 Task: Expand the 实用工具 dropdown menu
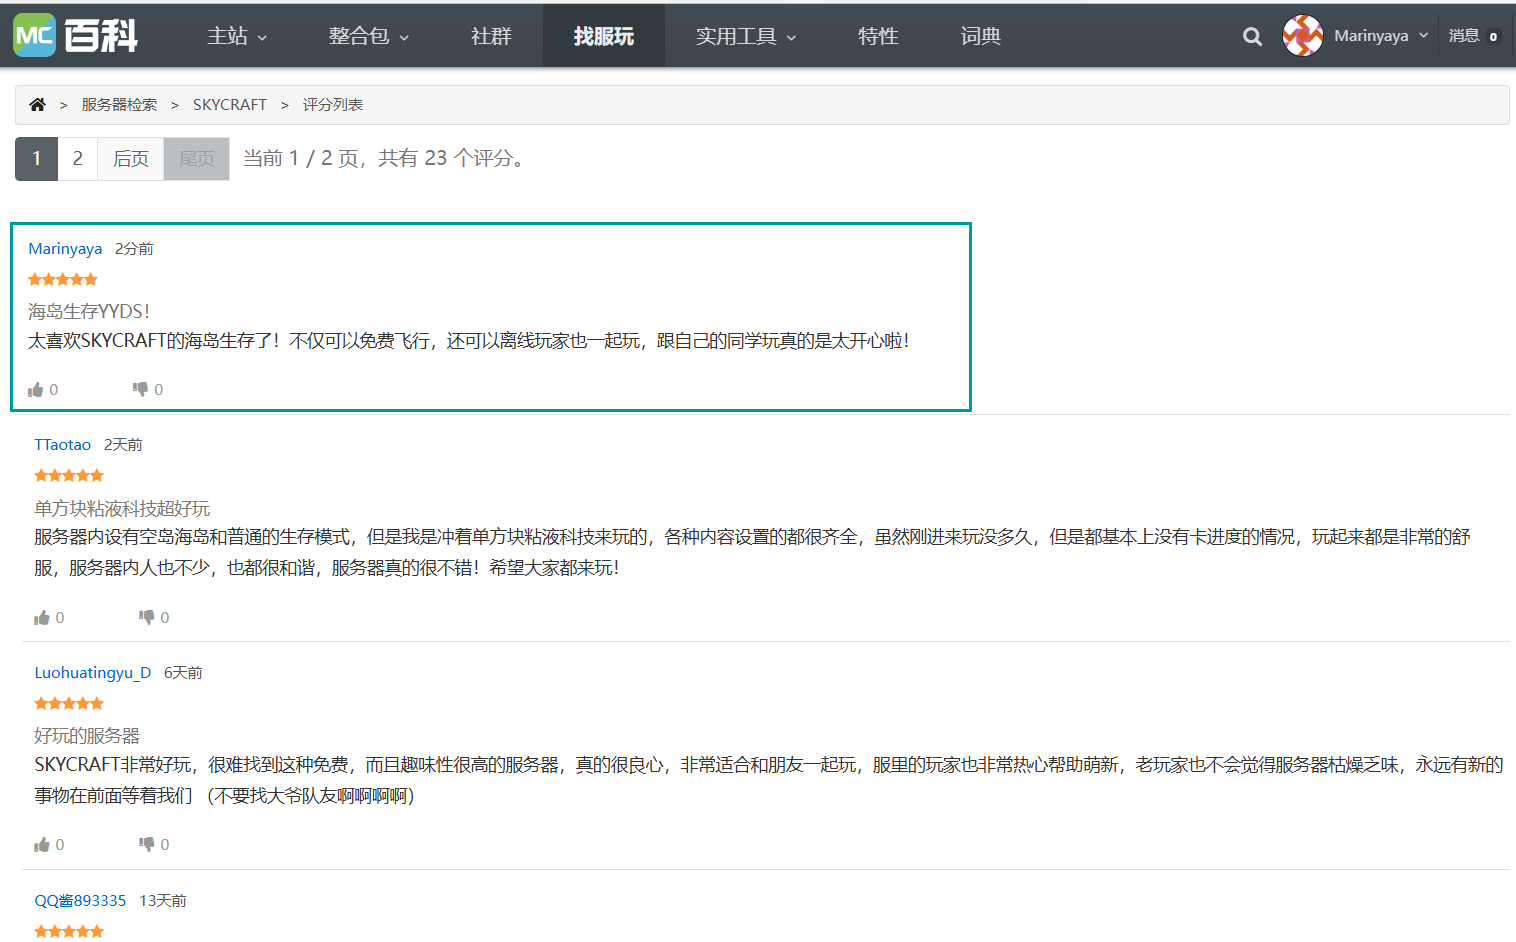[746, 36]
